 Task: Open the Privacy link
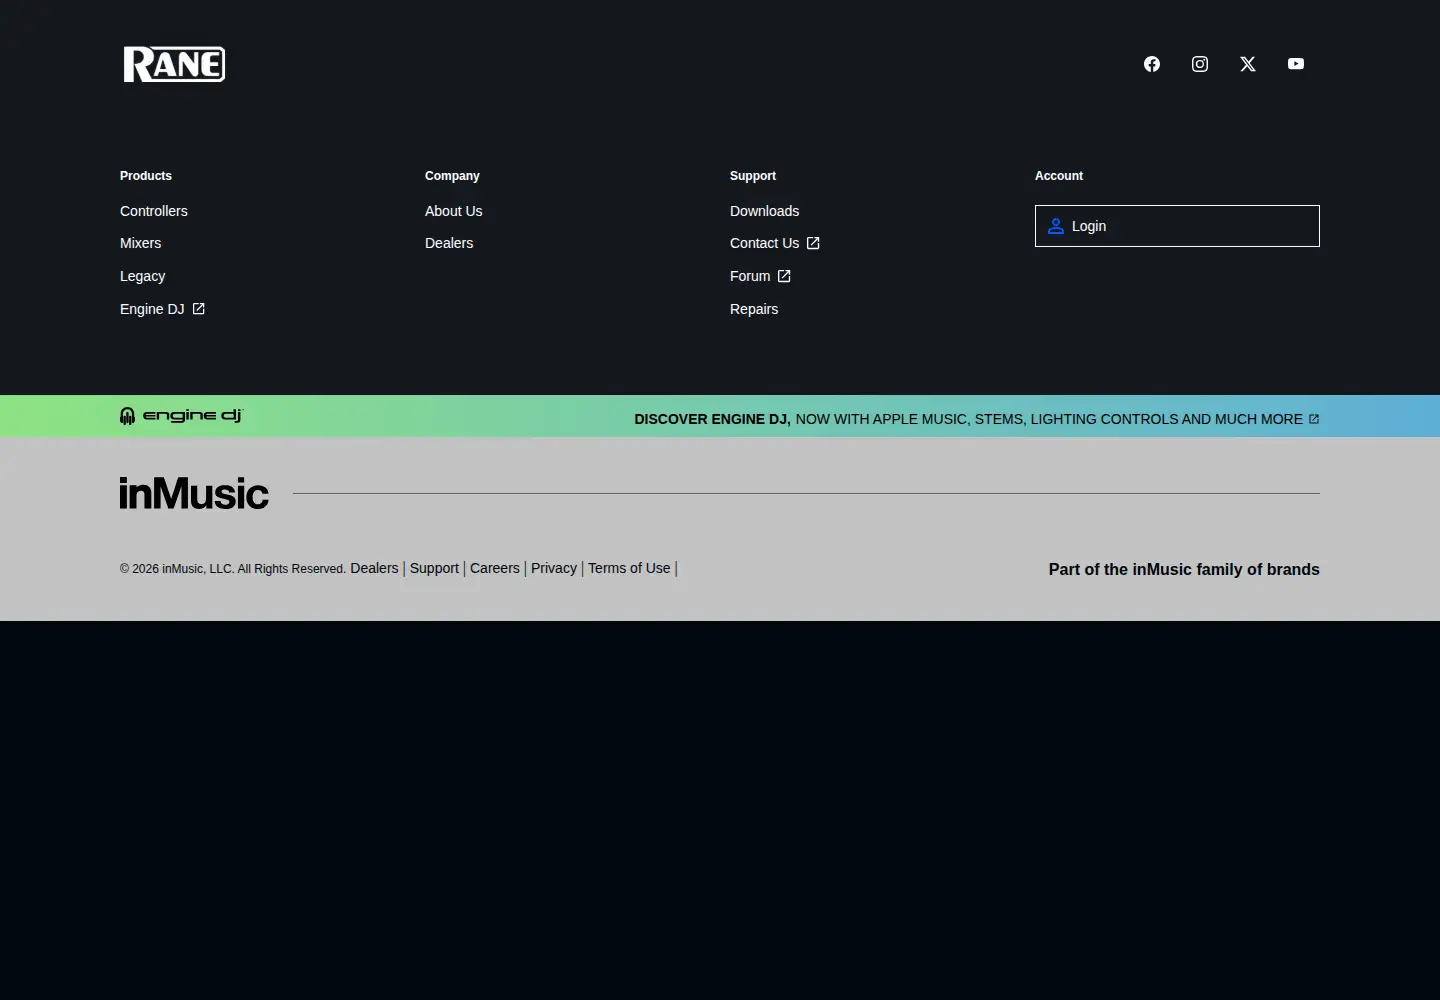pos(554,568)
